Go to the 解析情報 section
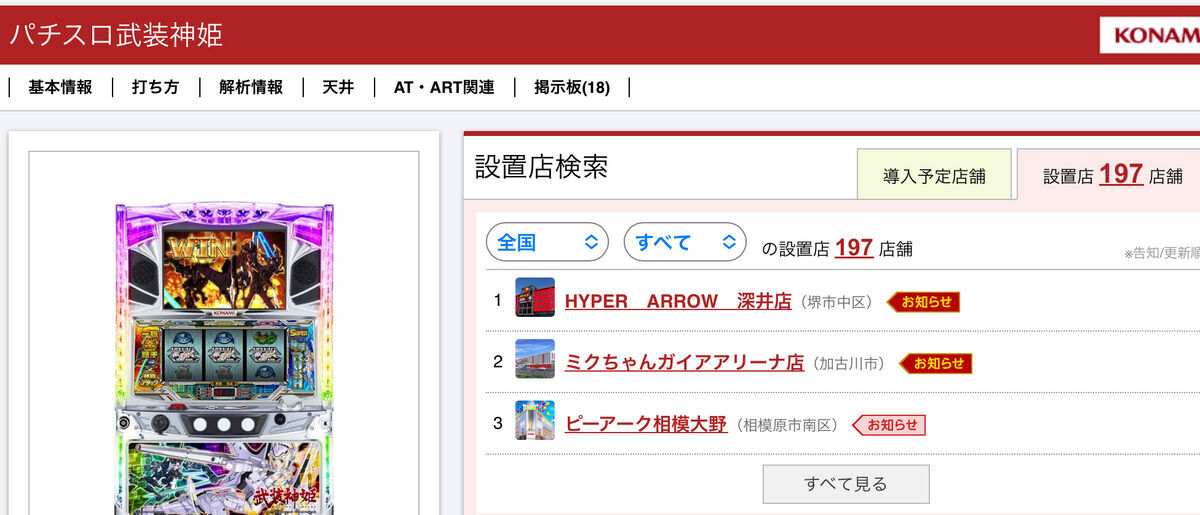 click(x=251, y=87)
